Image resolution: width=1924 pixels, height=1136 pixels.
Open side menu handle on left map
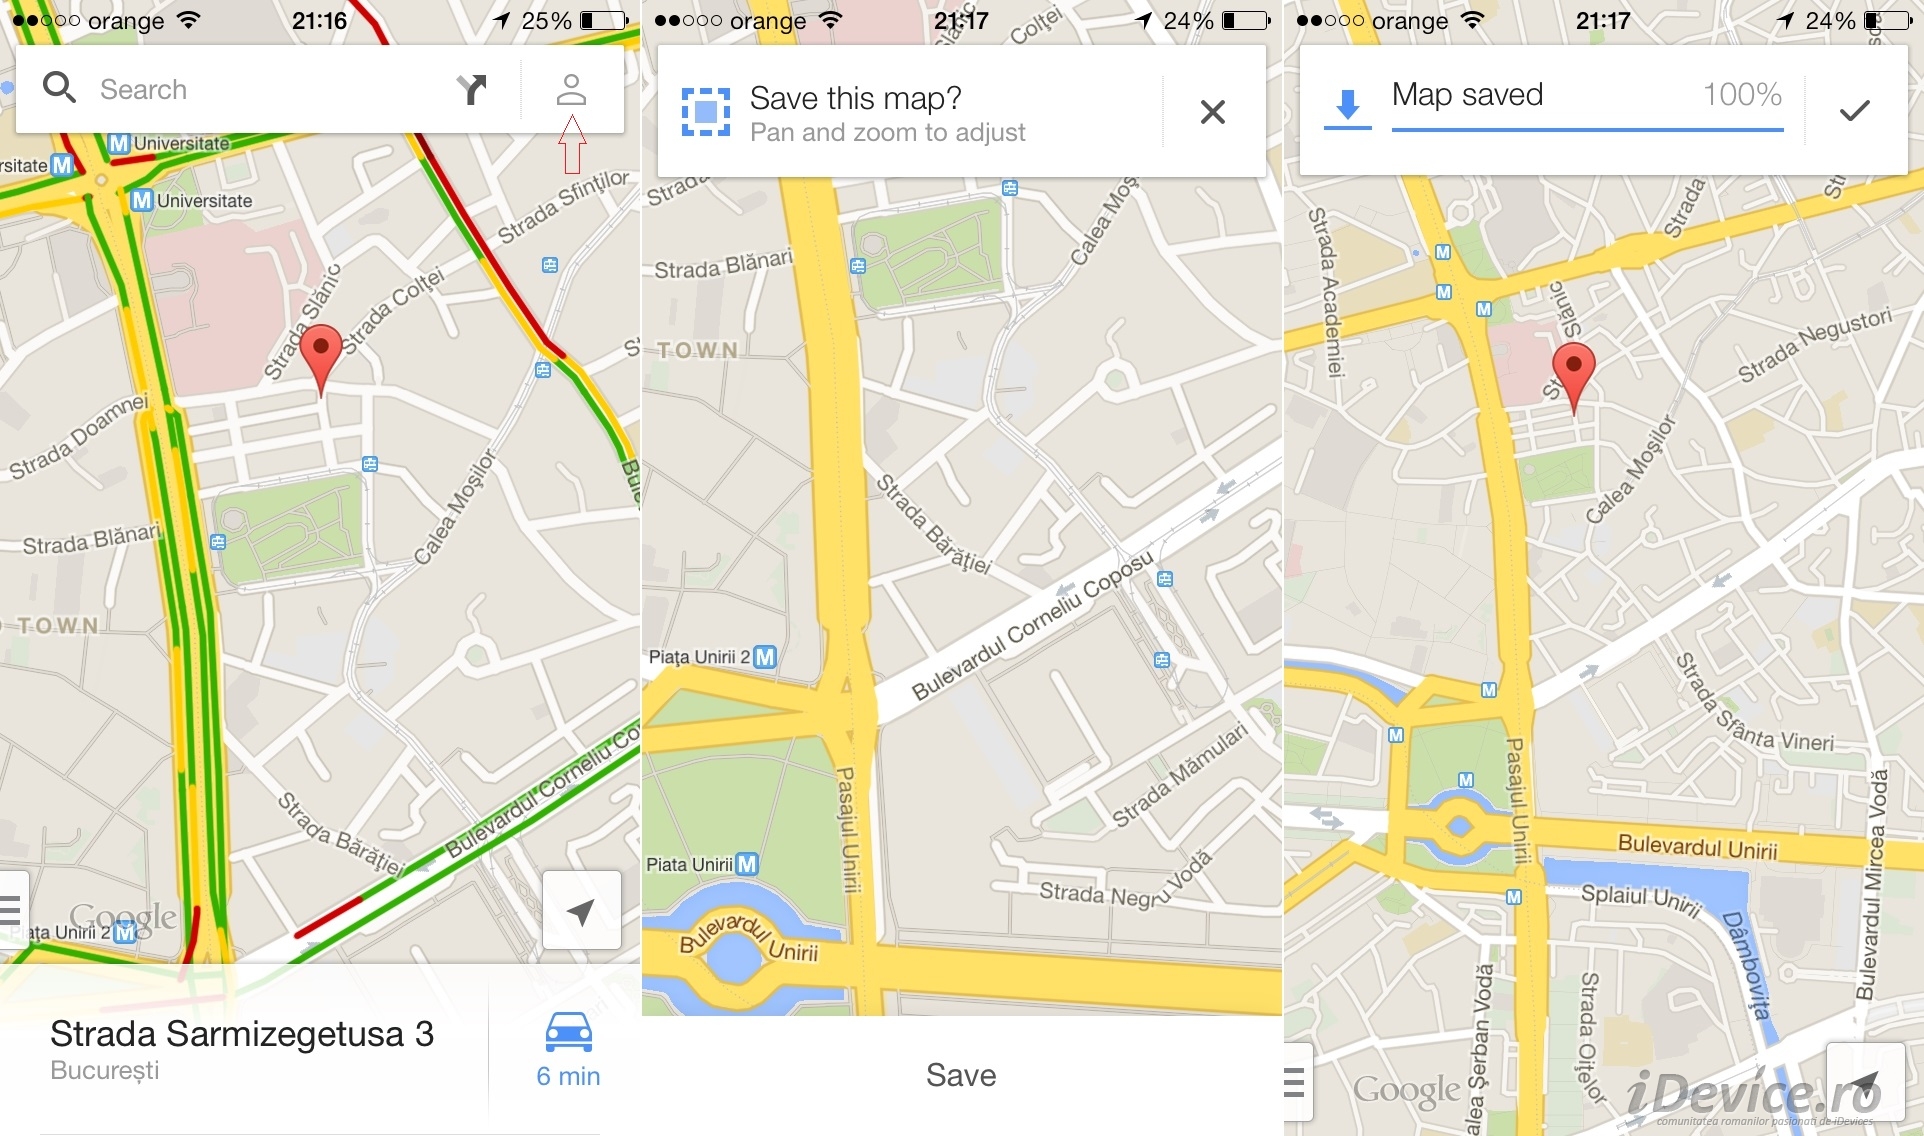click(13, 908)
